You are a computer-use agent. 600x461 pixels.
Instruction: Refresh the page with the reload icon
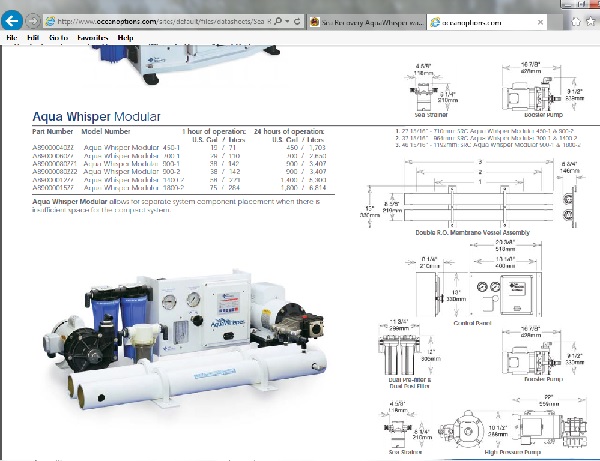pyautogui.click(x=297, y=21)
